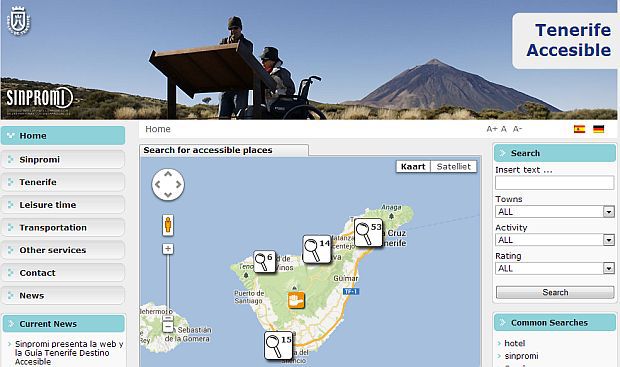Open the Rating dropdown
The image size is (620, 367).
(555, 269)
